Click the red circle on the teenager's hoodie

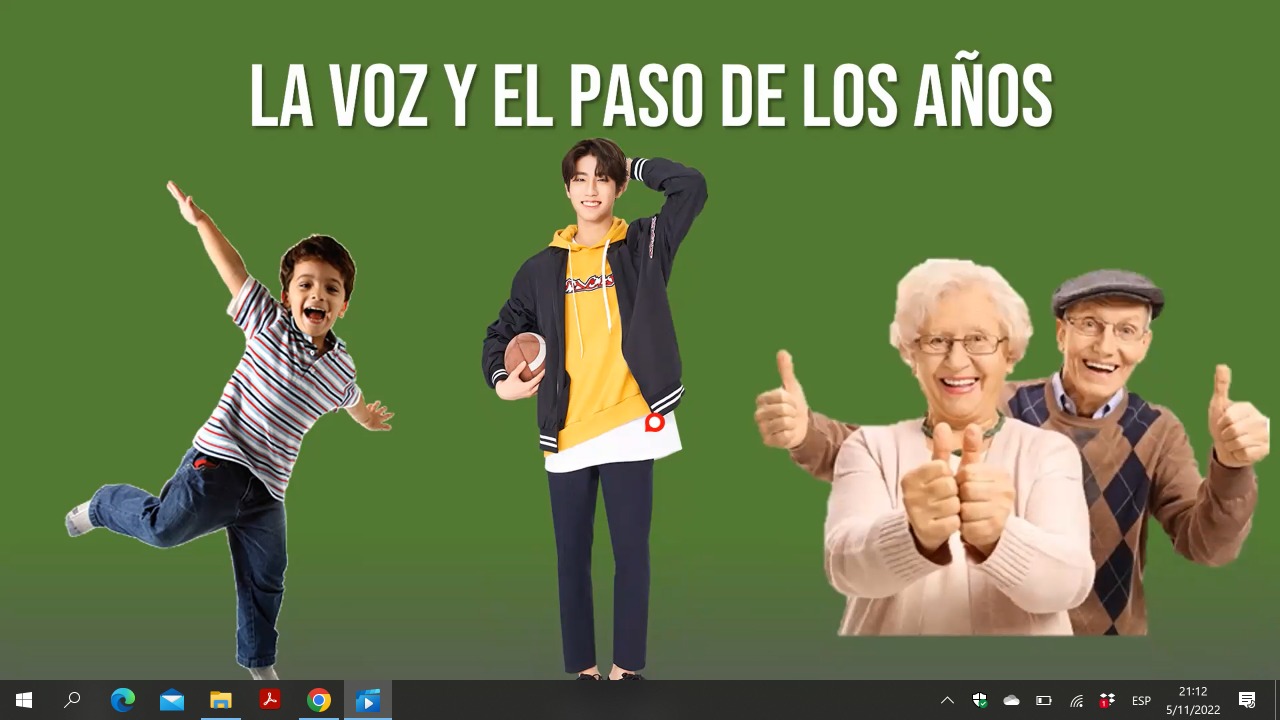click(x=655, y=422)
